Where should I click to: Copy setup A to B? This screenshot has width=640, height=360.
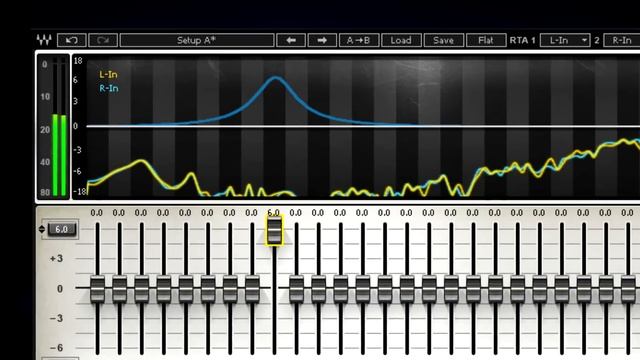(x=359, y=40)
